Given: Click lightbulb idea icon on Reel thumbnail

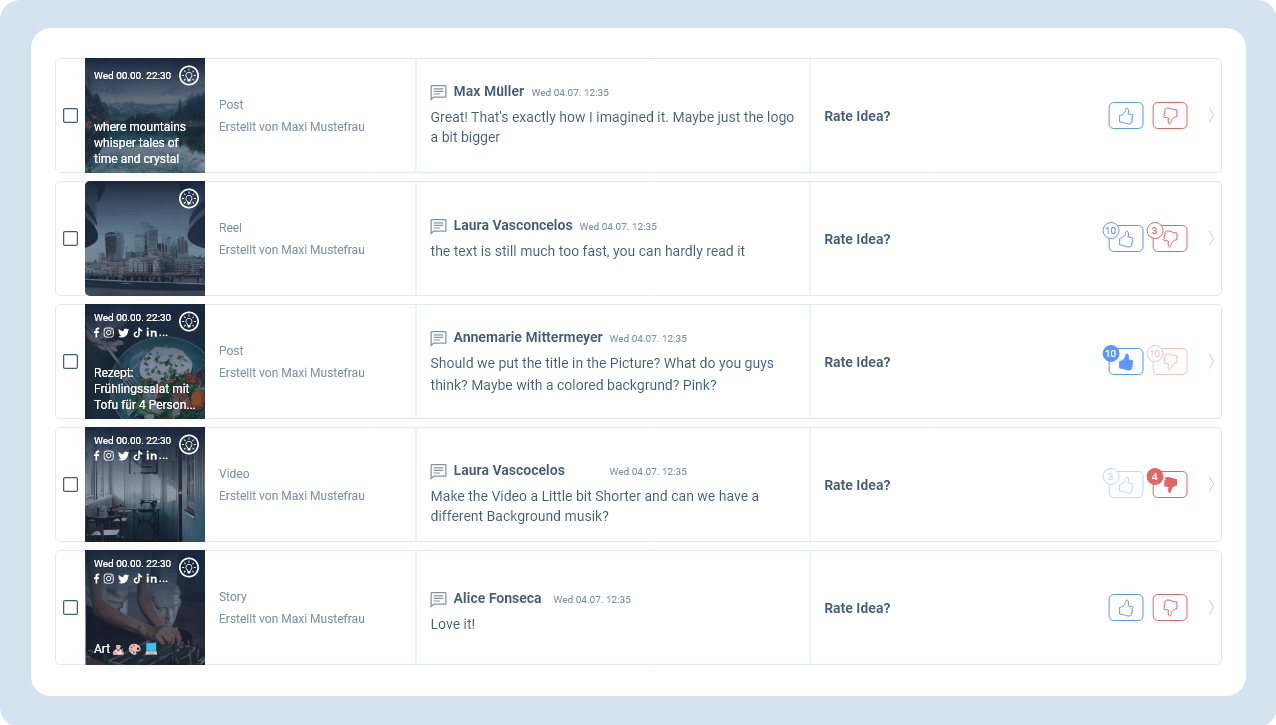Looking at the screenshot, I should tap(189, 199).
